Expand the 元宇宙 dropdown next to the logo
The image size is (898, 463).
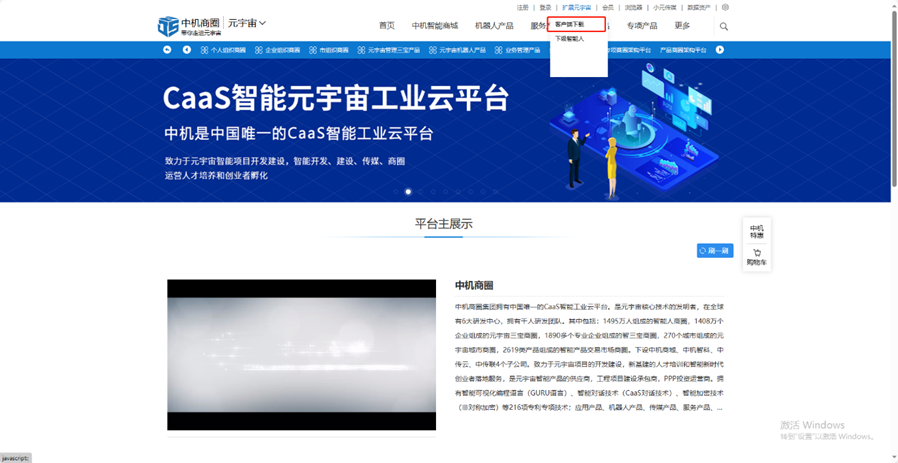(247, 23)
